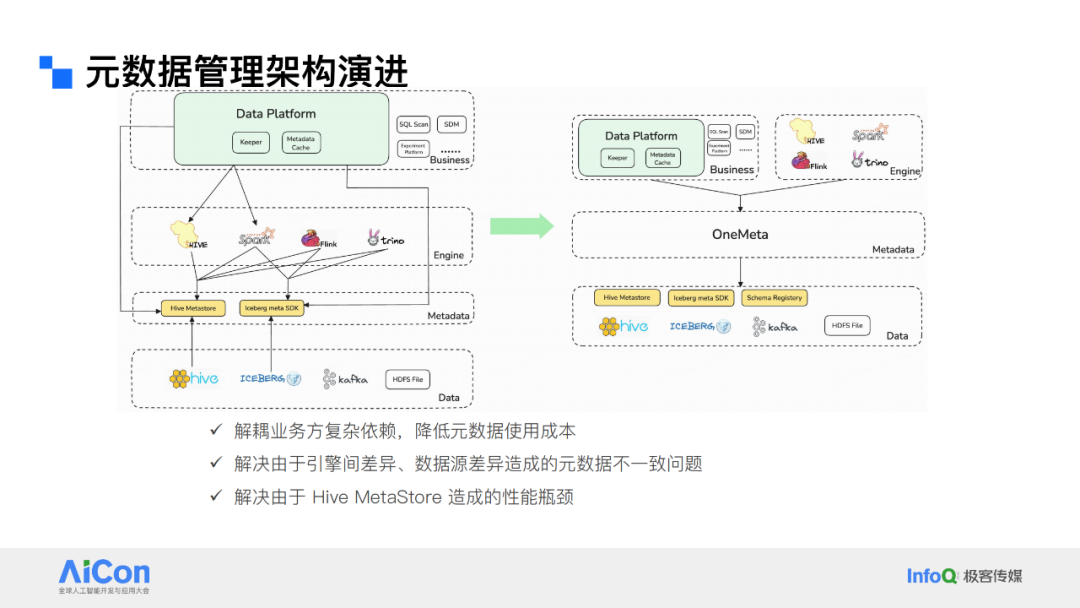Screen dimensions: 1080x608
Task: Click the Data label in right diagram
Action: tap(897, 335)
